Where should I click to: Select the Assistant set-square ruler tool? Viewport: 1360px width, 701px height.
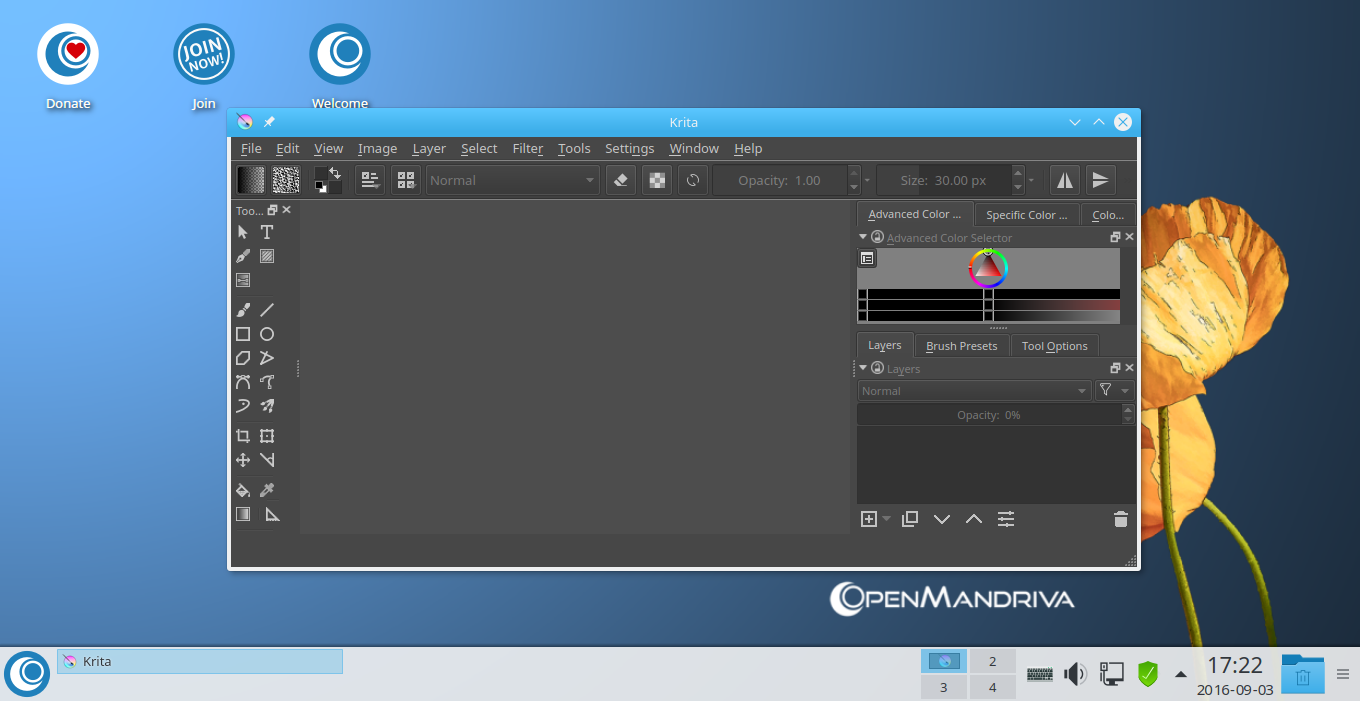272,514
